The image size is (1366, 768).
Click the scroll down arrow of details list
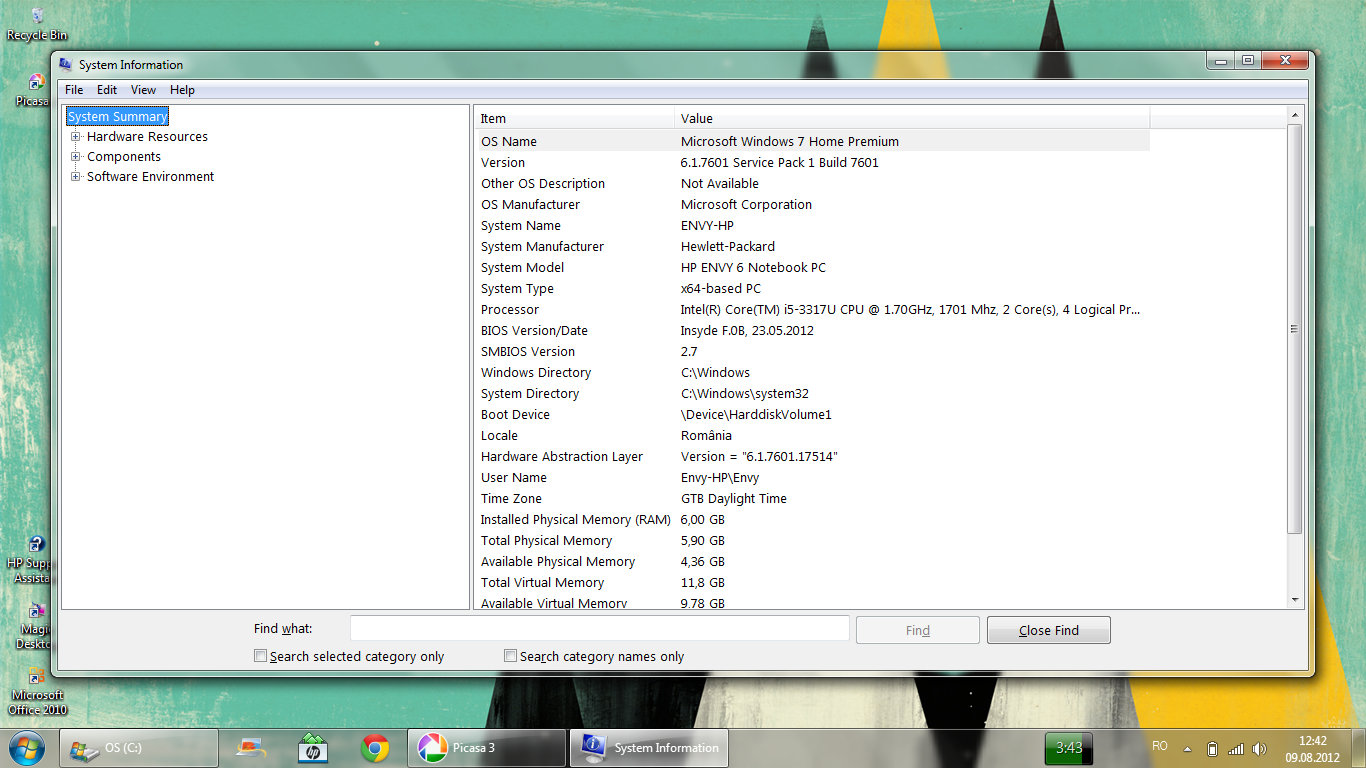(x=1295, y=600)
